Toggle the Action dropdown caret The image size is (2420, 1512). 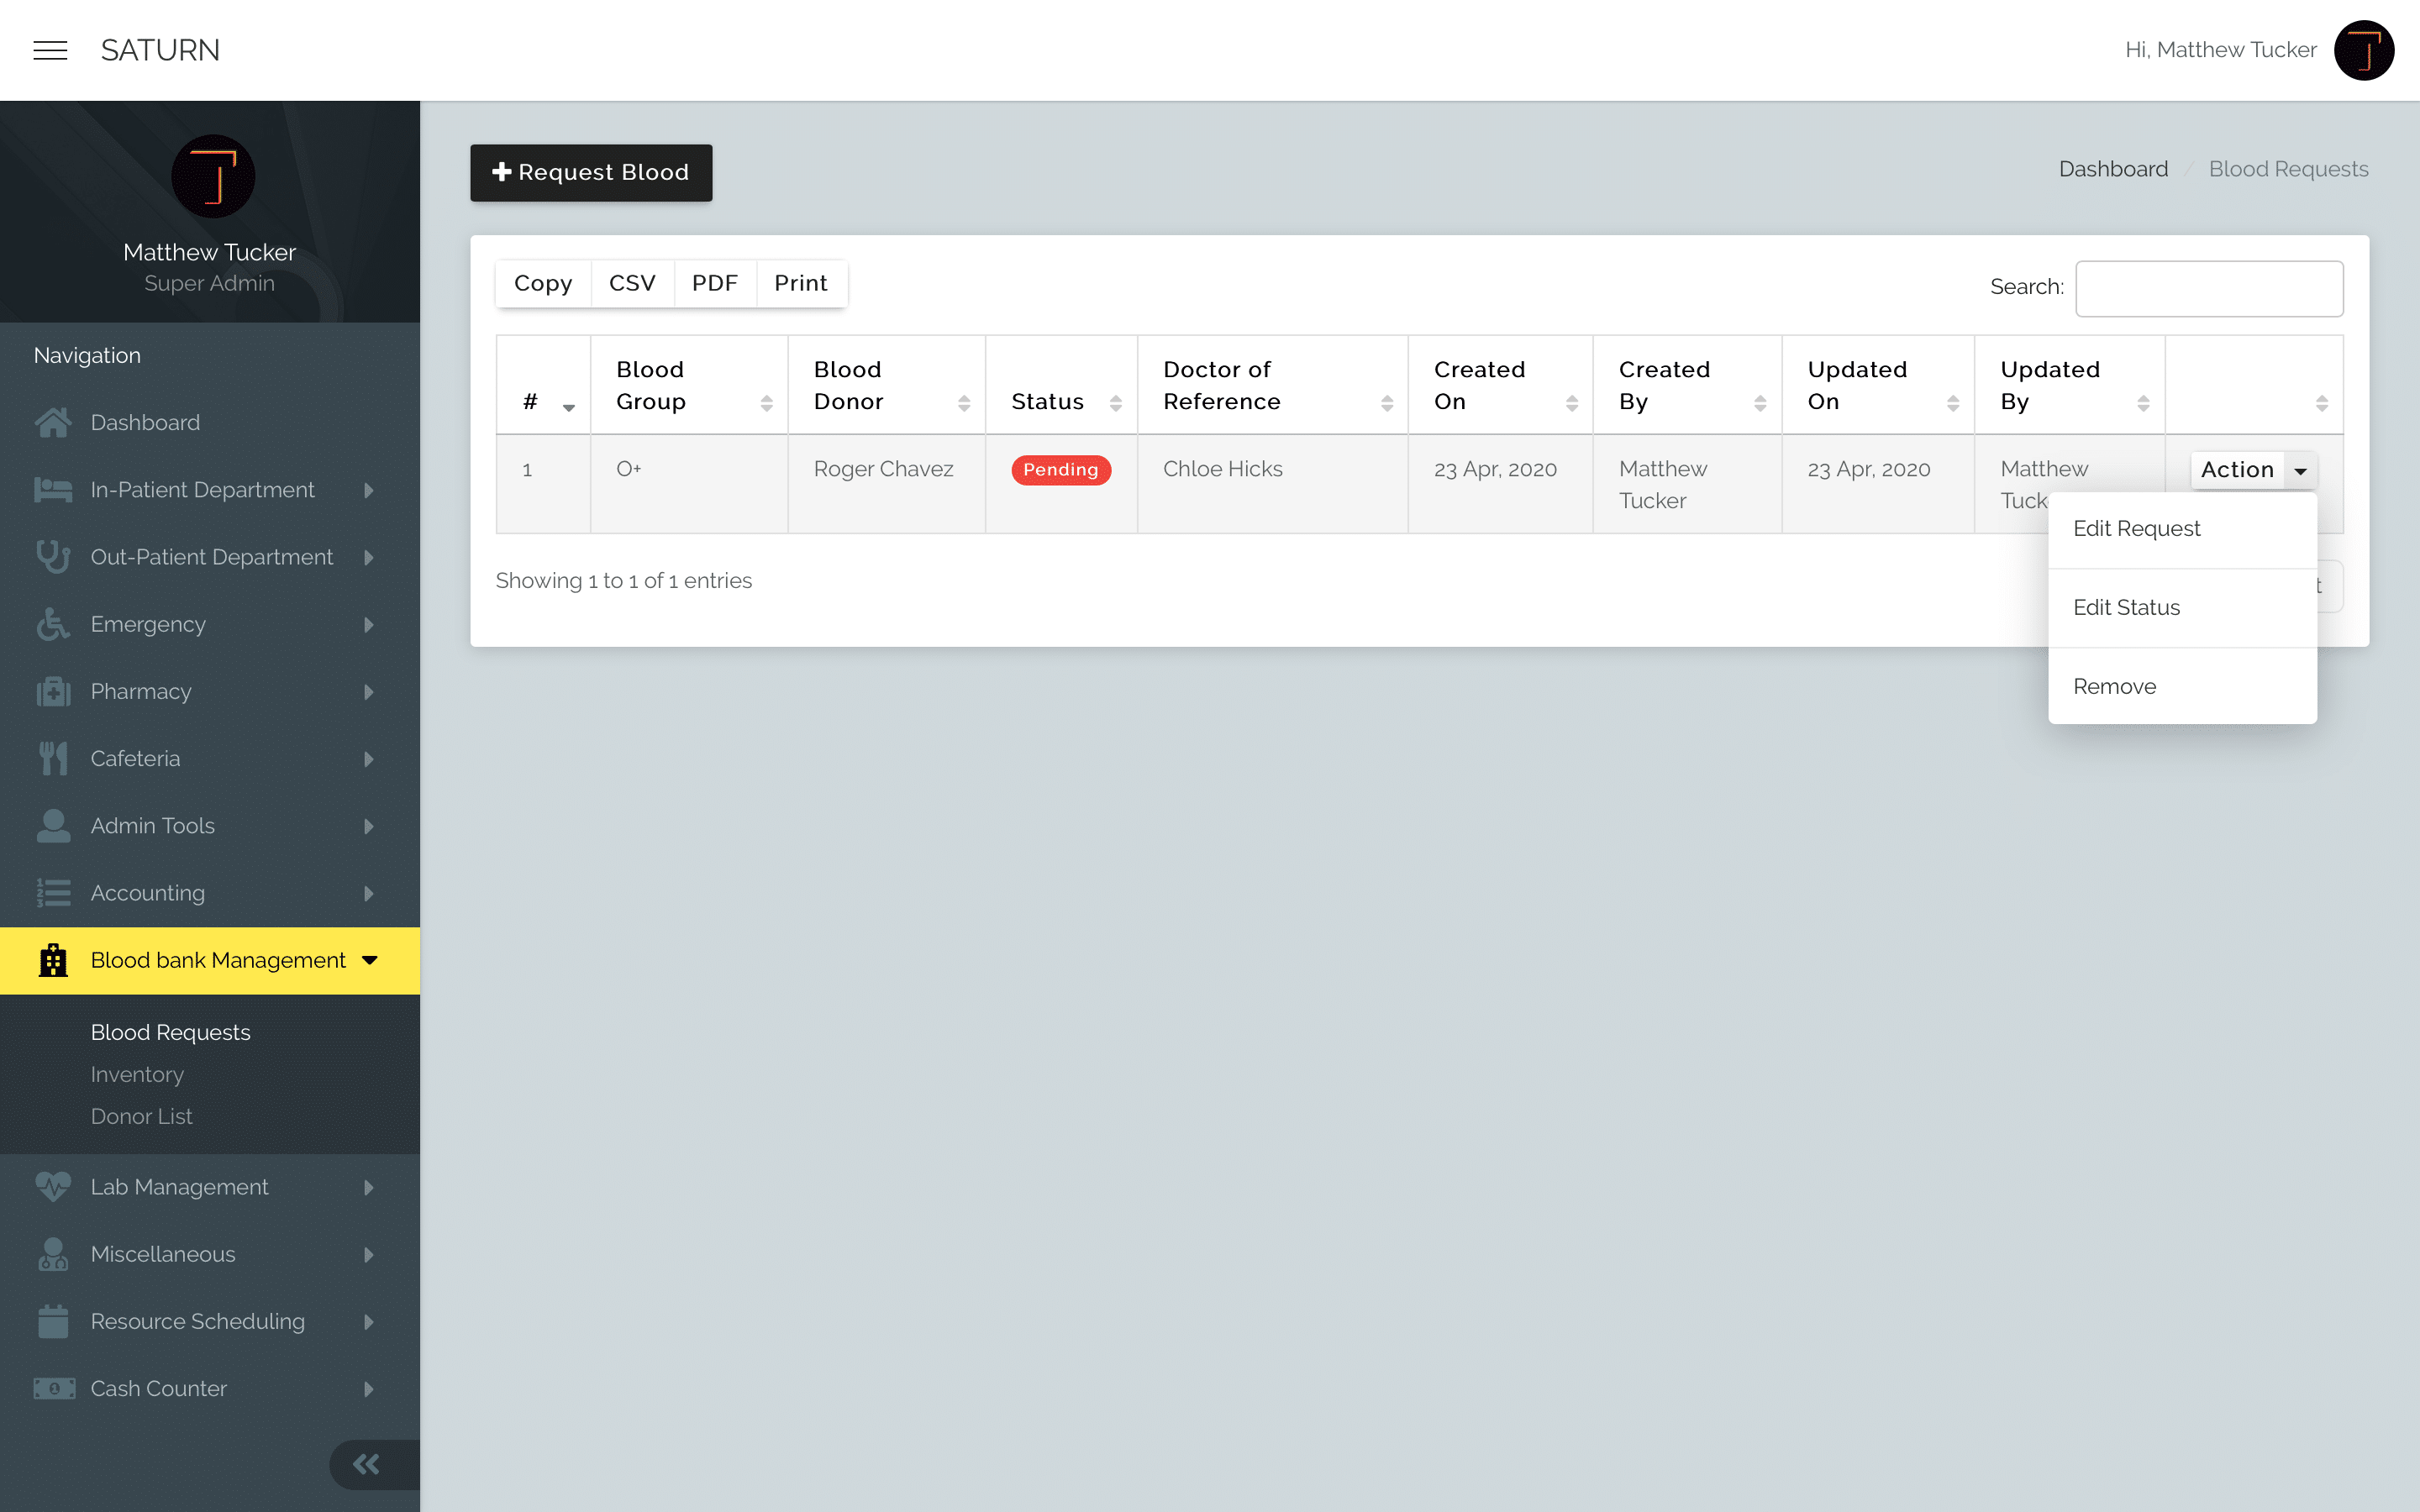tap(2300, 470)
